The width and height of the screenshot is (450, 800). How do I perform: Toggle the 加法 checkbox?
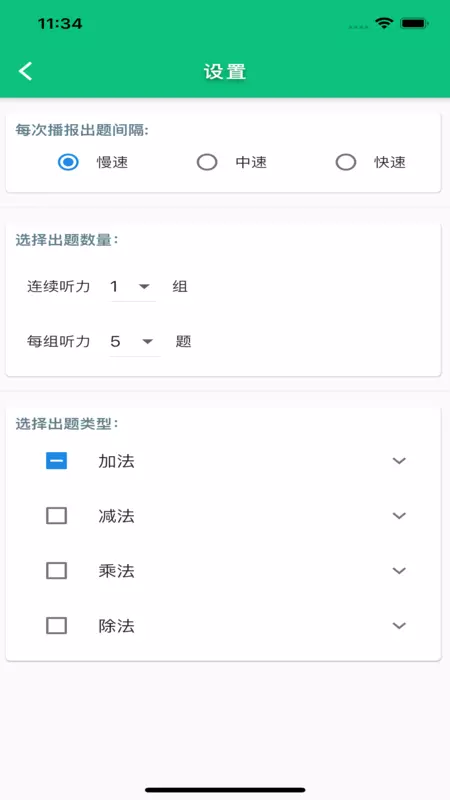57,461
